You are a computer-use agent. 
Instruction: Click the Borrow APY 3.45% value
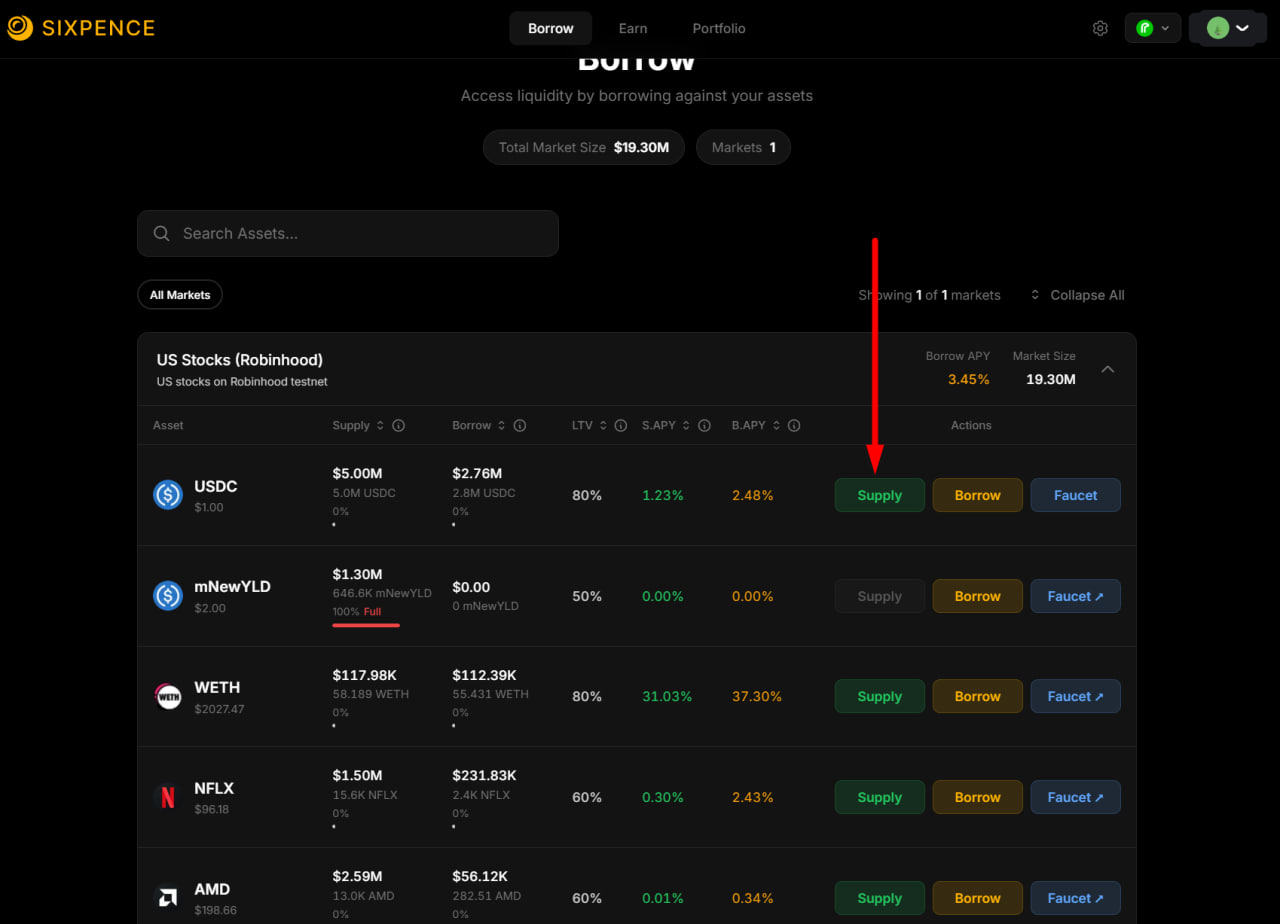coord(969,379)
